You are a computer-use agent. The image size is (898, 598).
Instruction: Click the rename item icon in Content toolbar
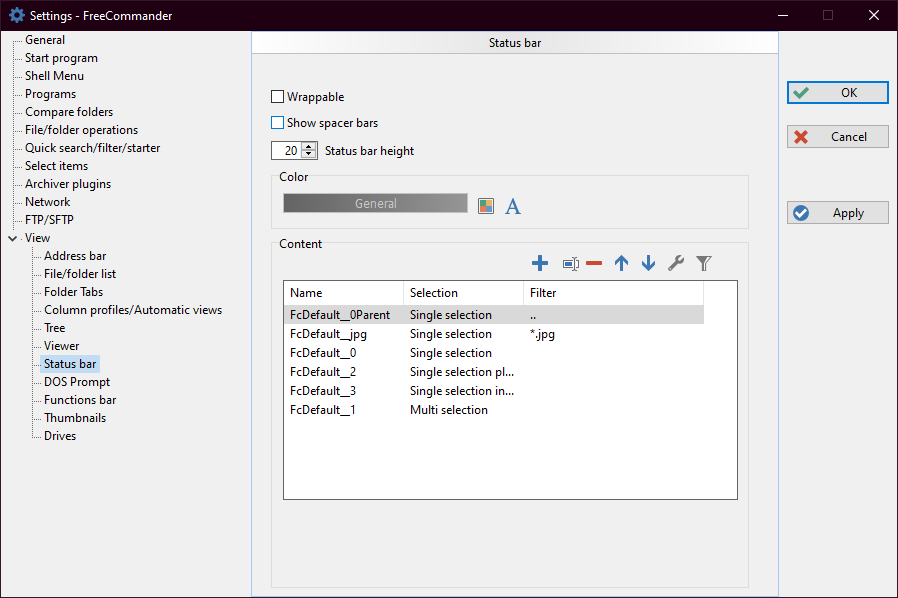click(x=570, y=263)
